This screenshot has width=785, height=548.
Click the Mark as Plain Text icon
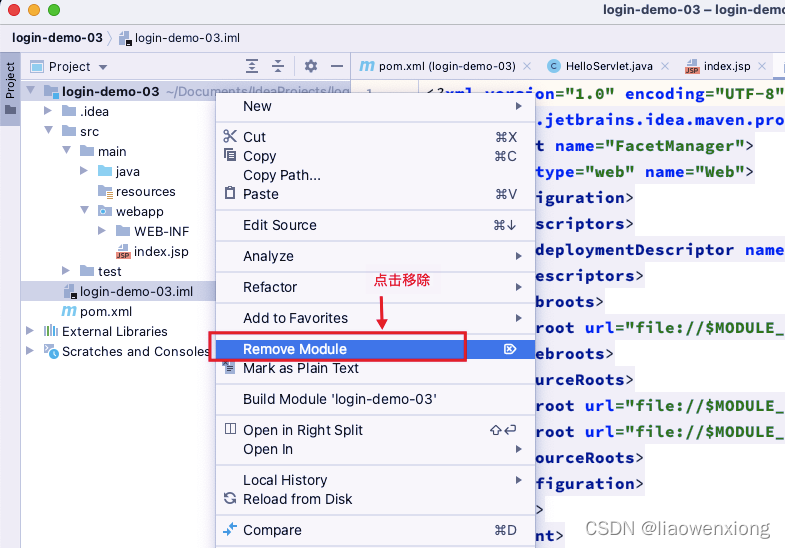click(228, 367)
